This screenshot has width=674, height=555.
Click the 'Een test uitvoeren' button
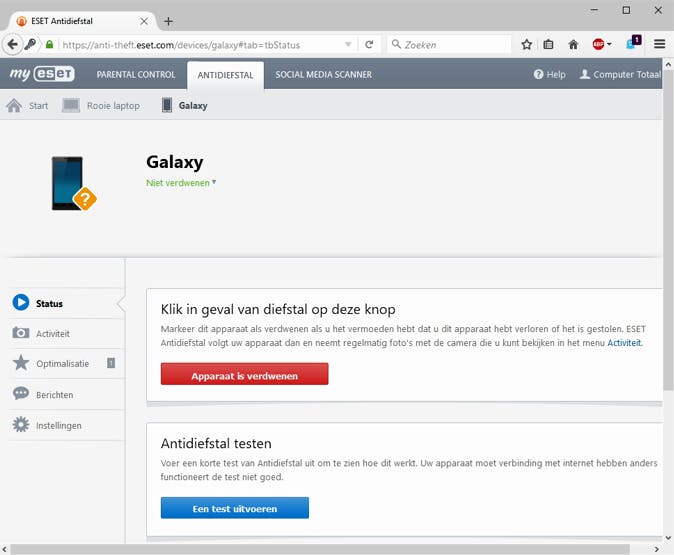click(234, 508)
